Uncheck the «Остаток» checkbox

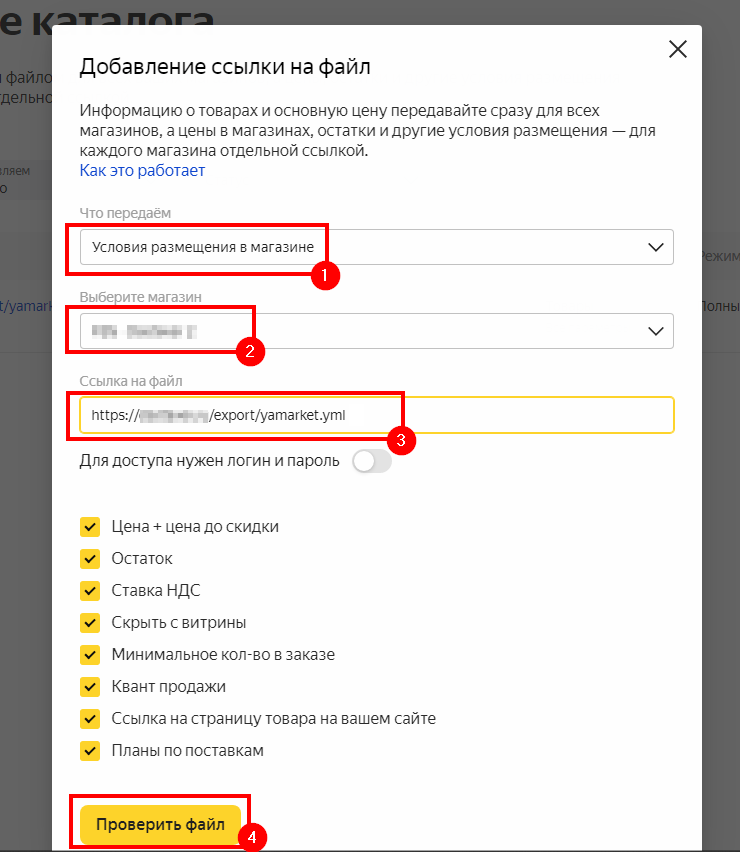91,558
